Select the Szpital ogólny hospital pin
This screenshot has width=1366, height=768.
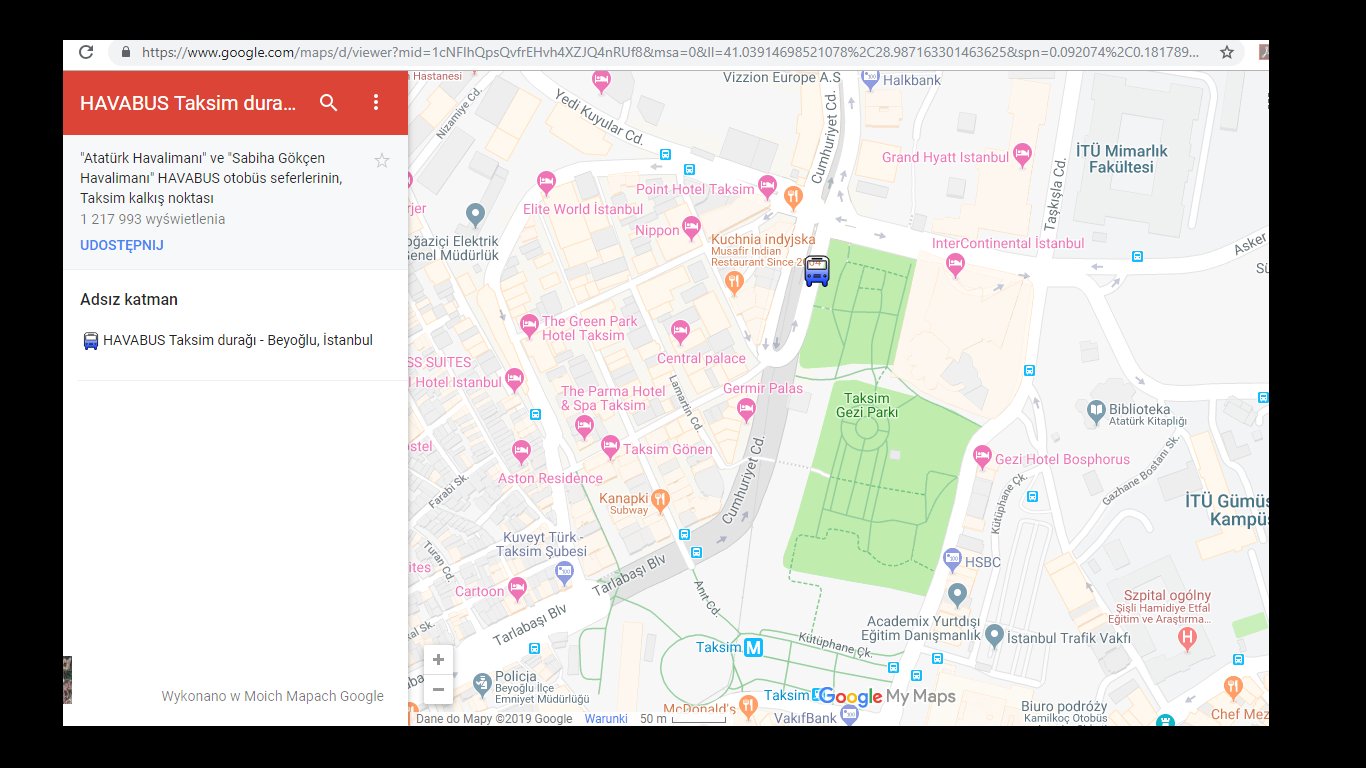[x=1188, y=637]
